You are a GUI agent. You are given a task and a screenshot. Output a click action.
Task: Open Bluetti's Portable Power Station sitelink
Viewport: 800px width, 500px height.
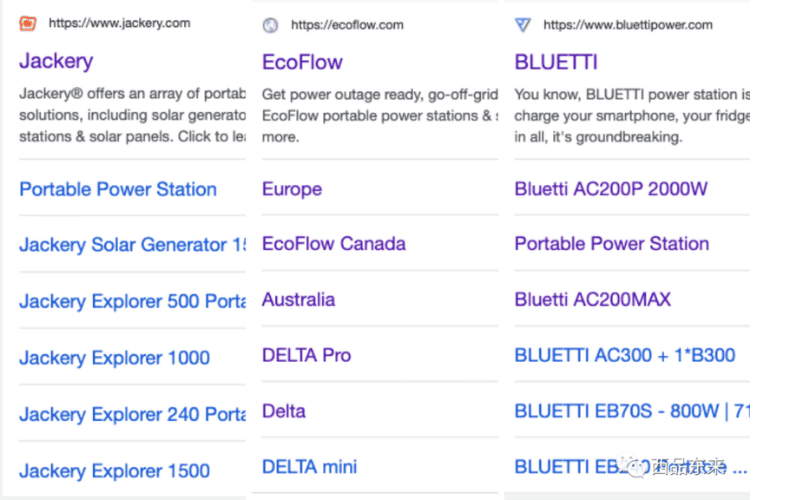[612, 244]
